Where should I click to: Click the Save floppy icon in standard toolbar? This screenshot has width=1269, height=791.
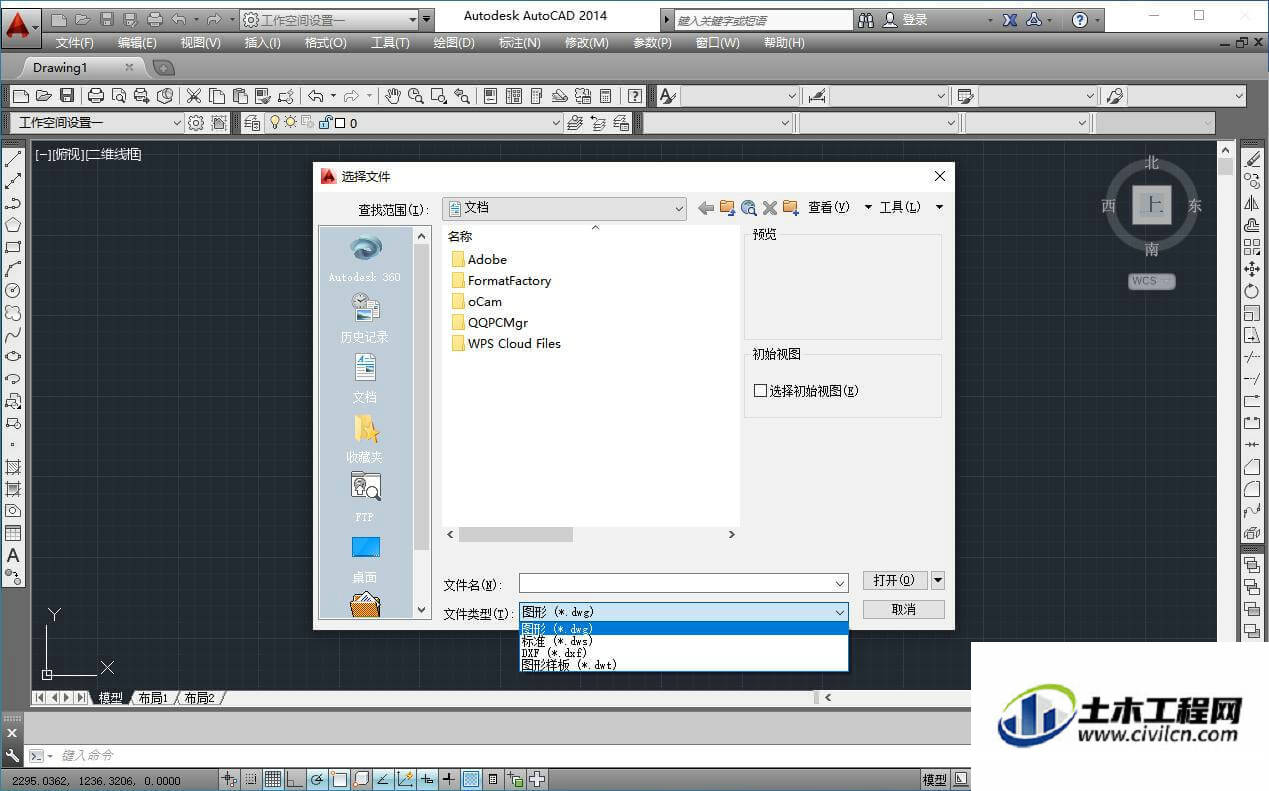point(67,96)
